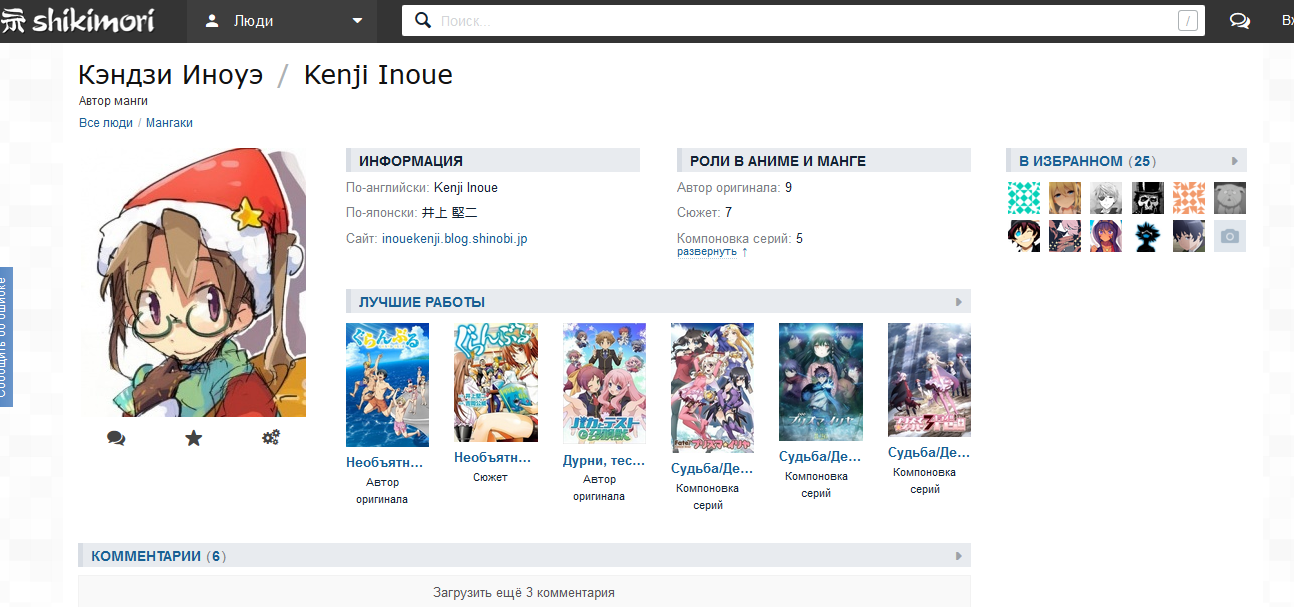1294x611 pixels.
Task: Click the Сообщить об ошибке side tab
Action: click(x=5, y=337)
